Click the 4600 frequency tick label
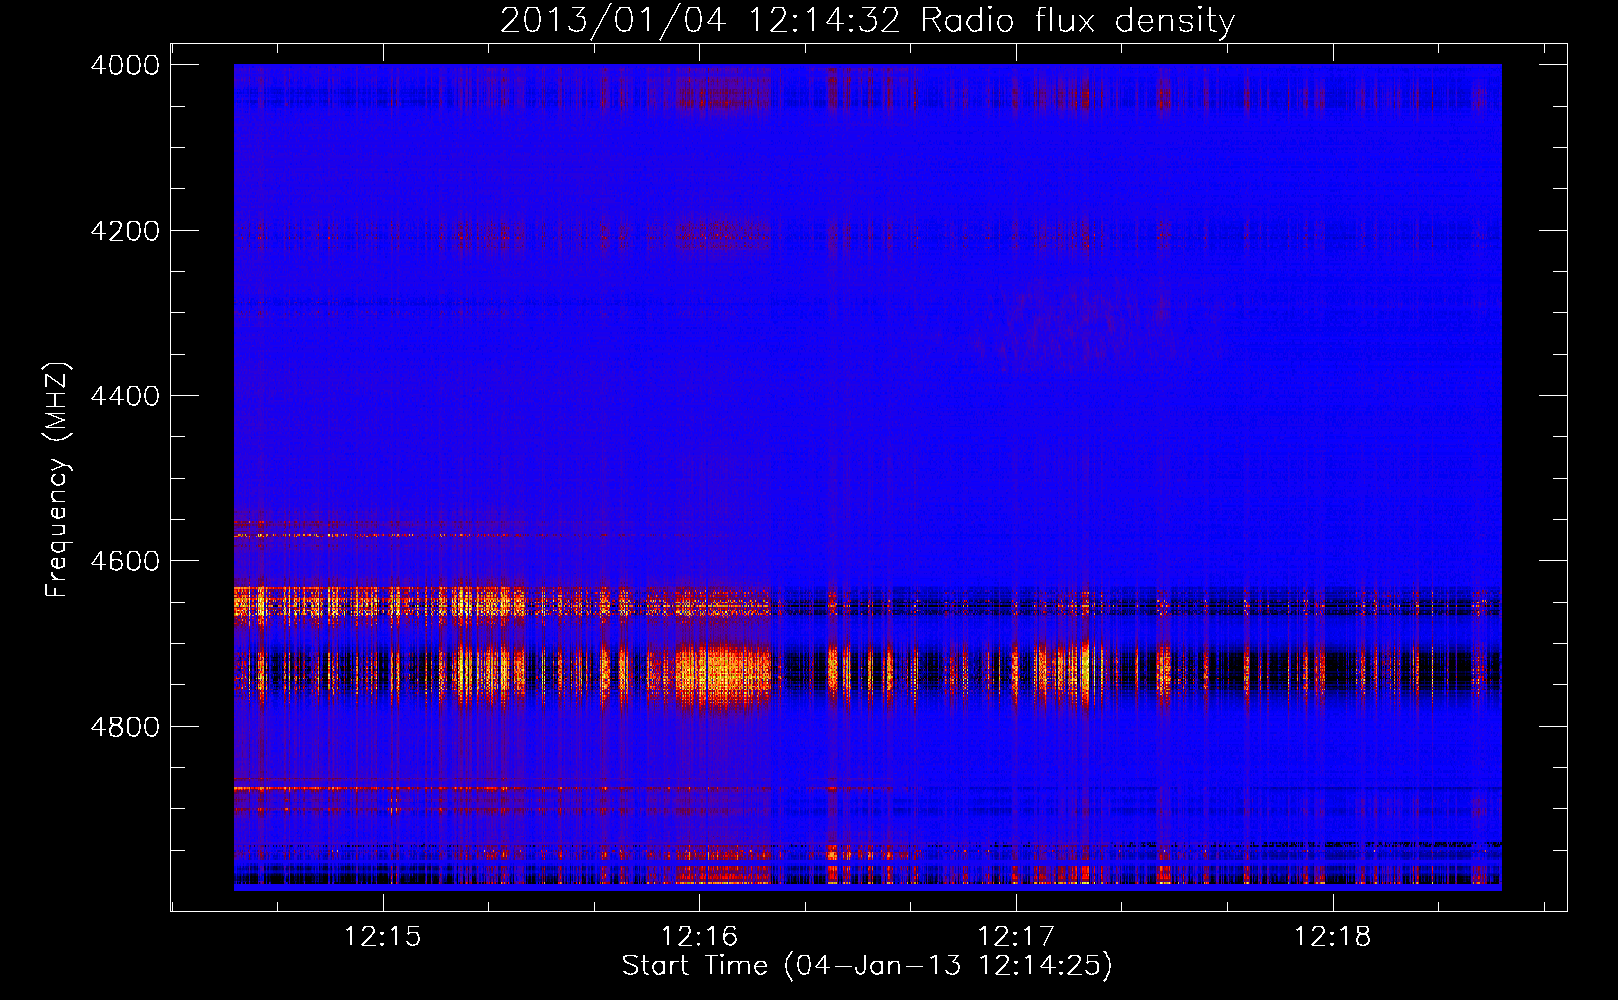1618x1000 pixels. [x=125, y=561]
